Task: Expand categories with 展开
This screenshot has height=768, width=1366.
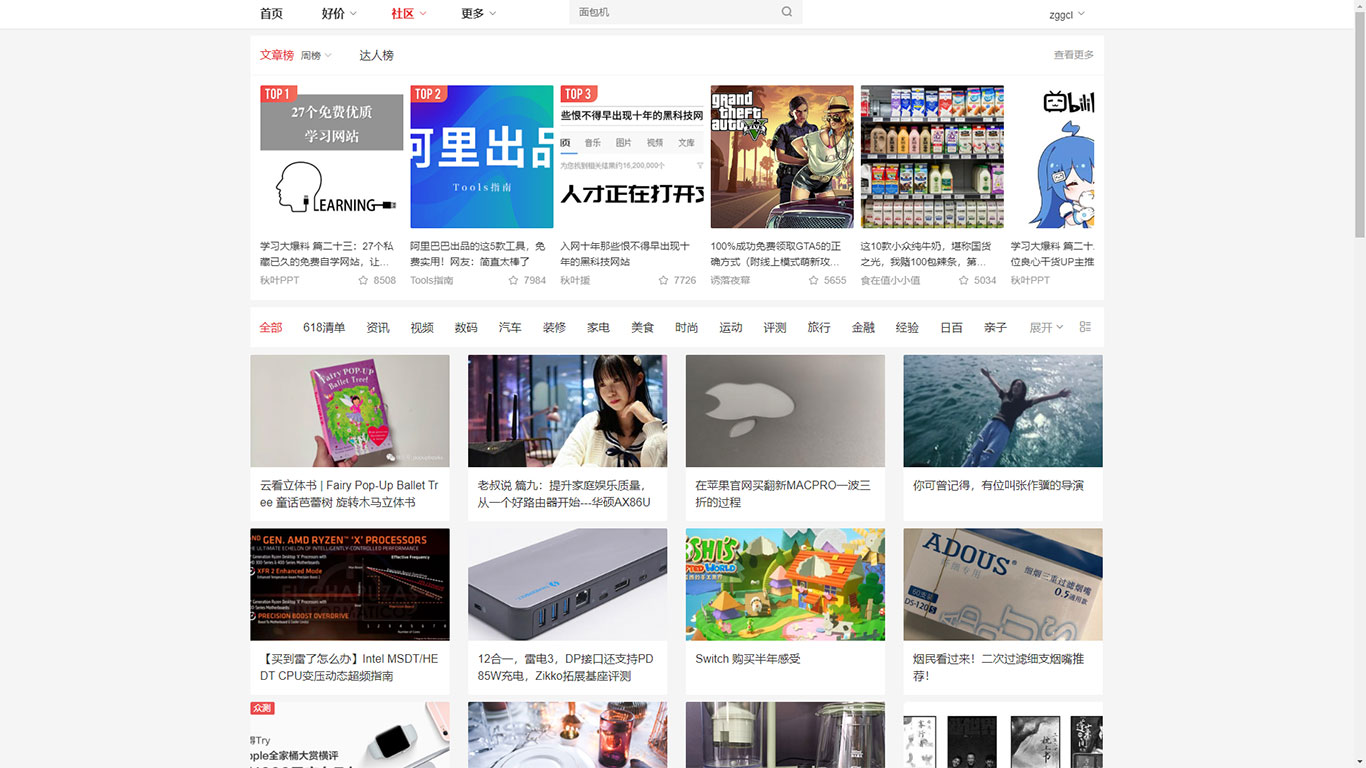Action: [1046, 328]
